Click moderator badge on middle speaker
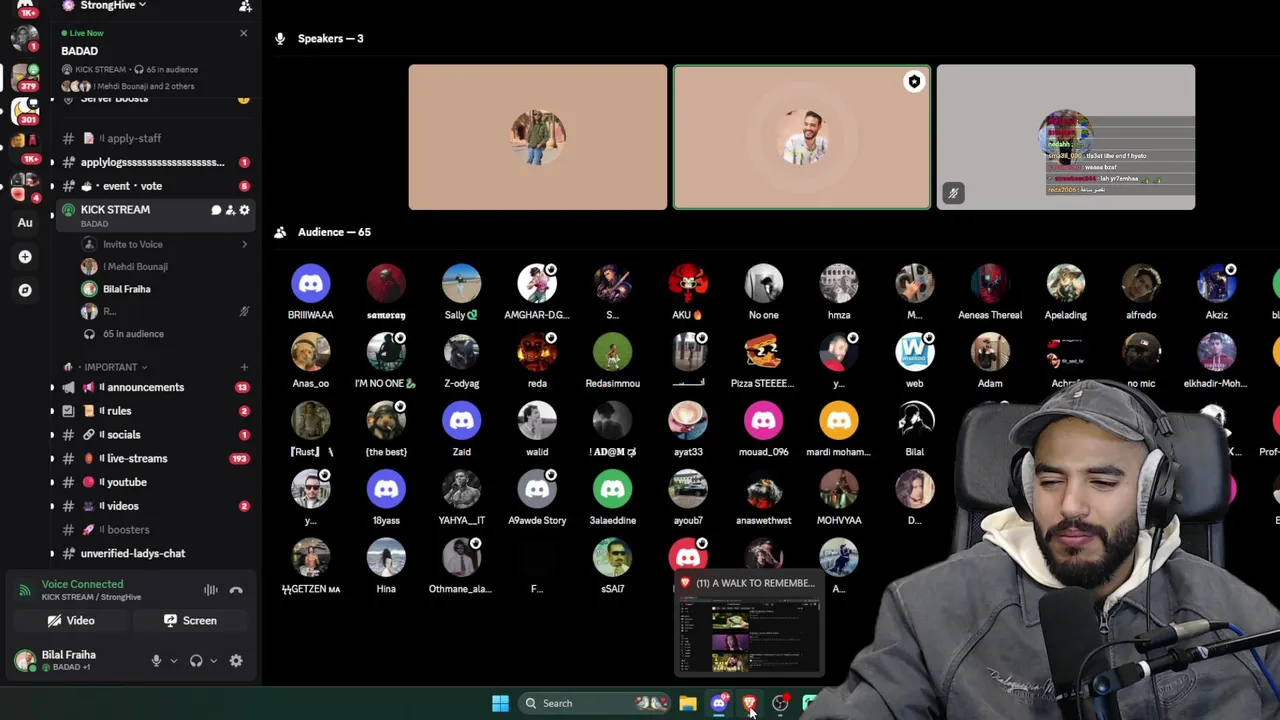Image resolution: width=1280 pixels, height=720 pixels. (x=914, y=82)
